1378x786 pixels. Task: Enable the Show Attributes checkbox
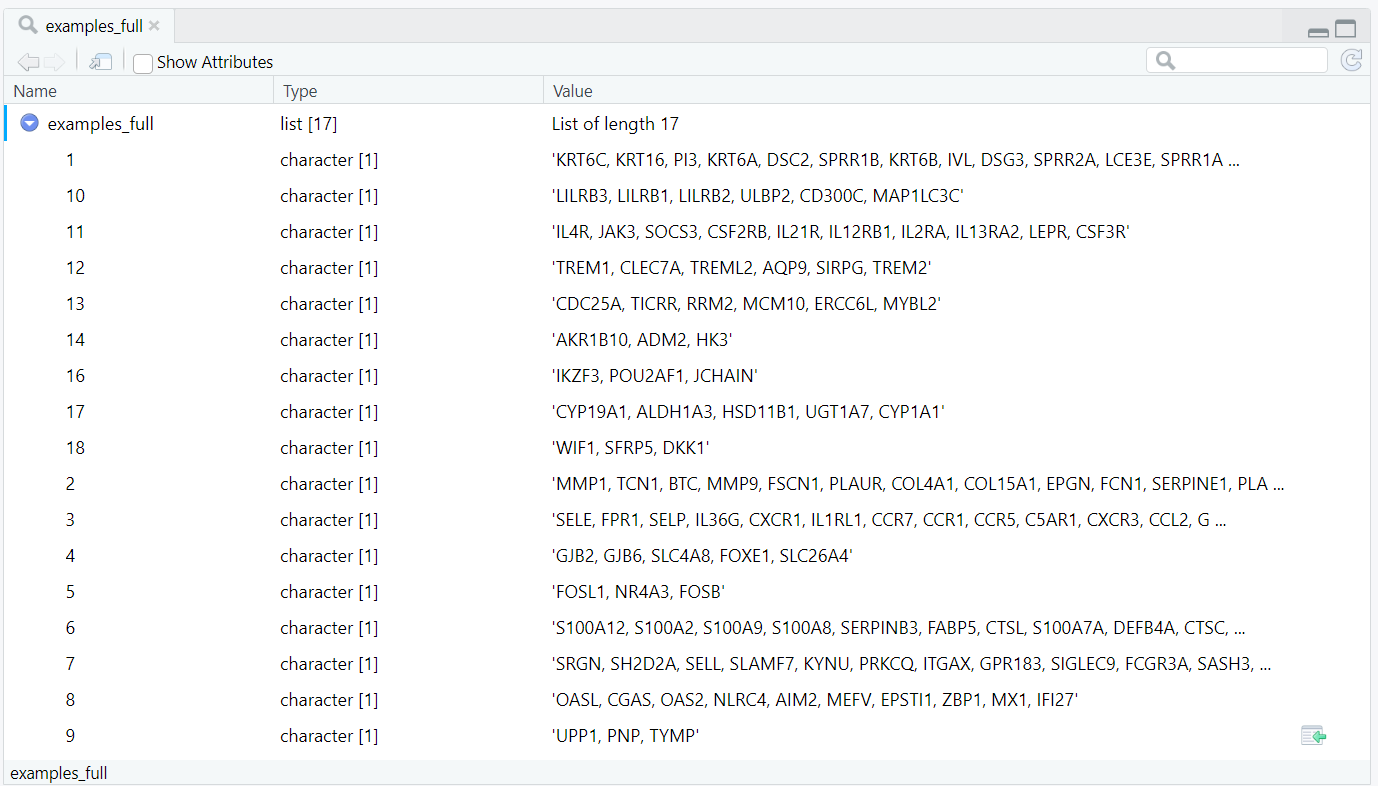coord(143,63)
